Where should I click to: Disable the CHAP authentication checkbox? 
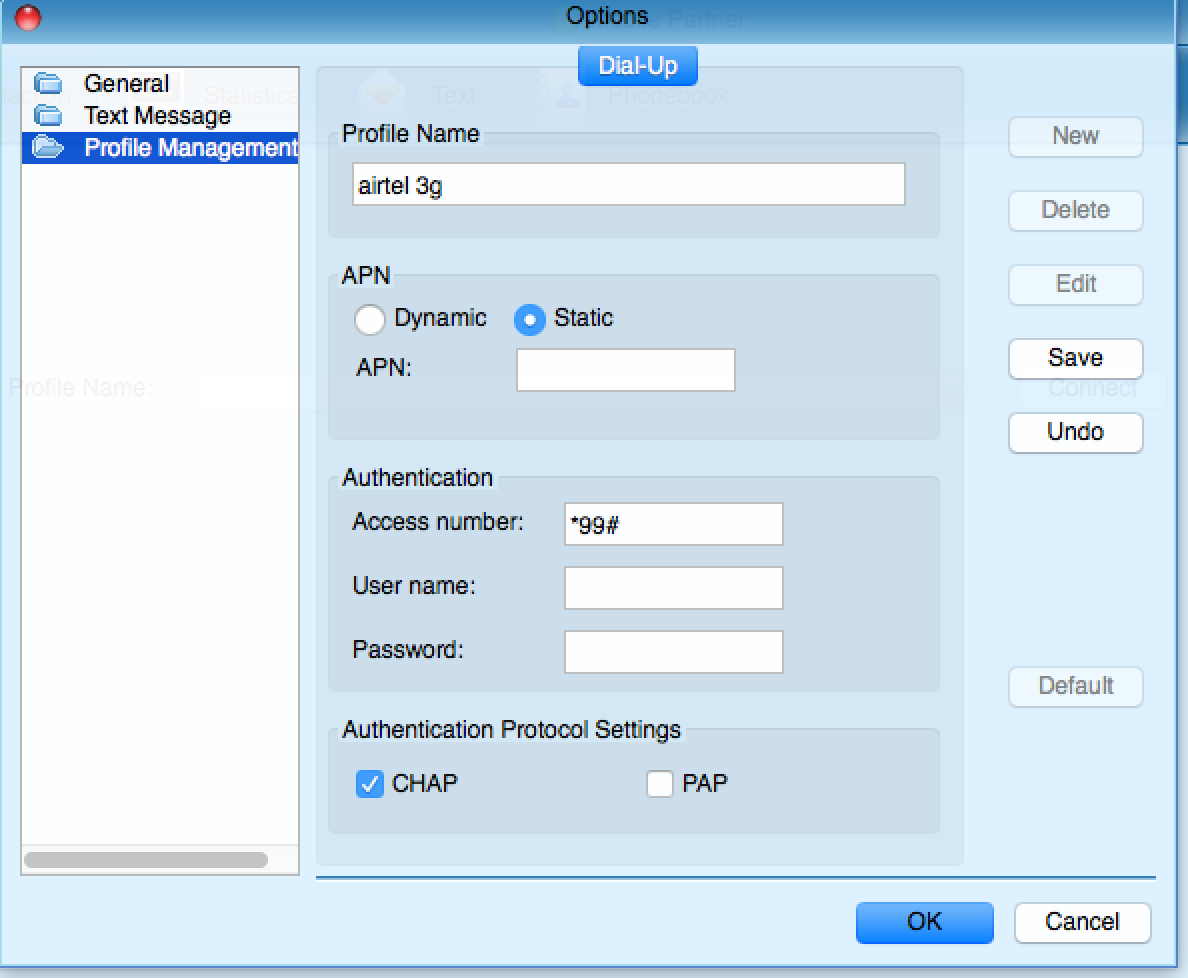point(369,785)
